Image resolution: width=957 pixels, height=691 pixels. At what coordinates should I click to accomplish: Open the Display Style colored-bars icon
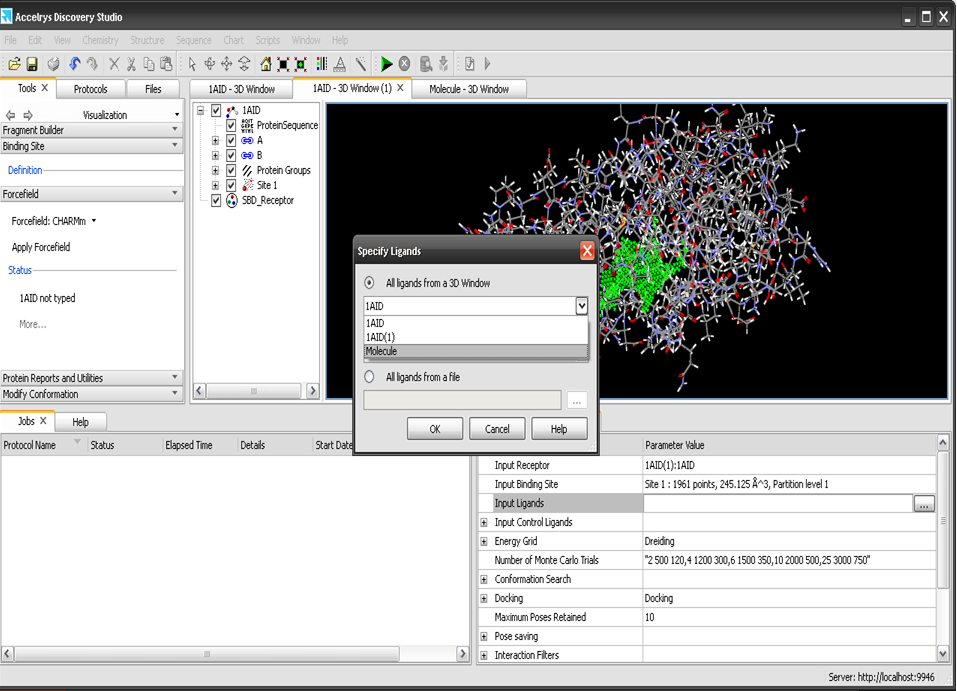[322, 64]
